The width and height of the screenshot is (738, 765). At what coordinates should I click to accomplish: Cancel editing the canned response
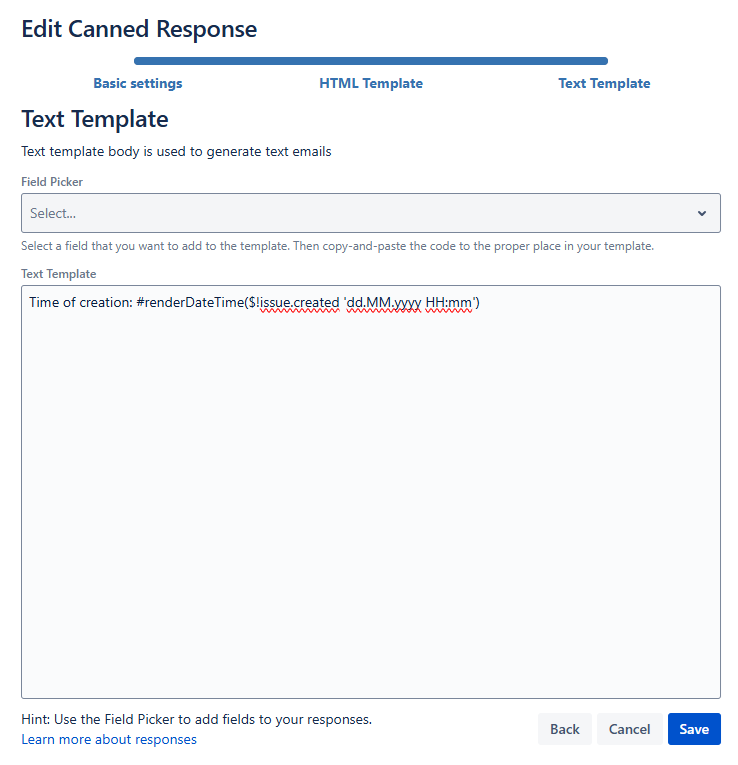point(629,729)
